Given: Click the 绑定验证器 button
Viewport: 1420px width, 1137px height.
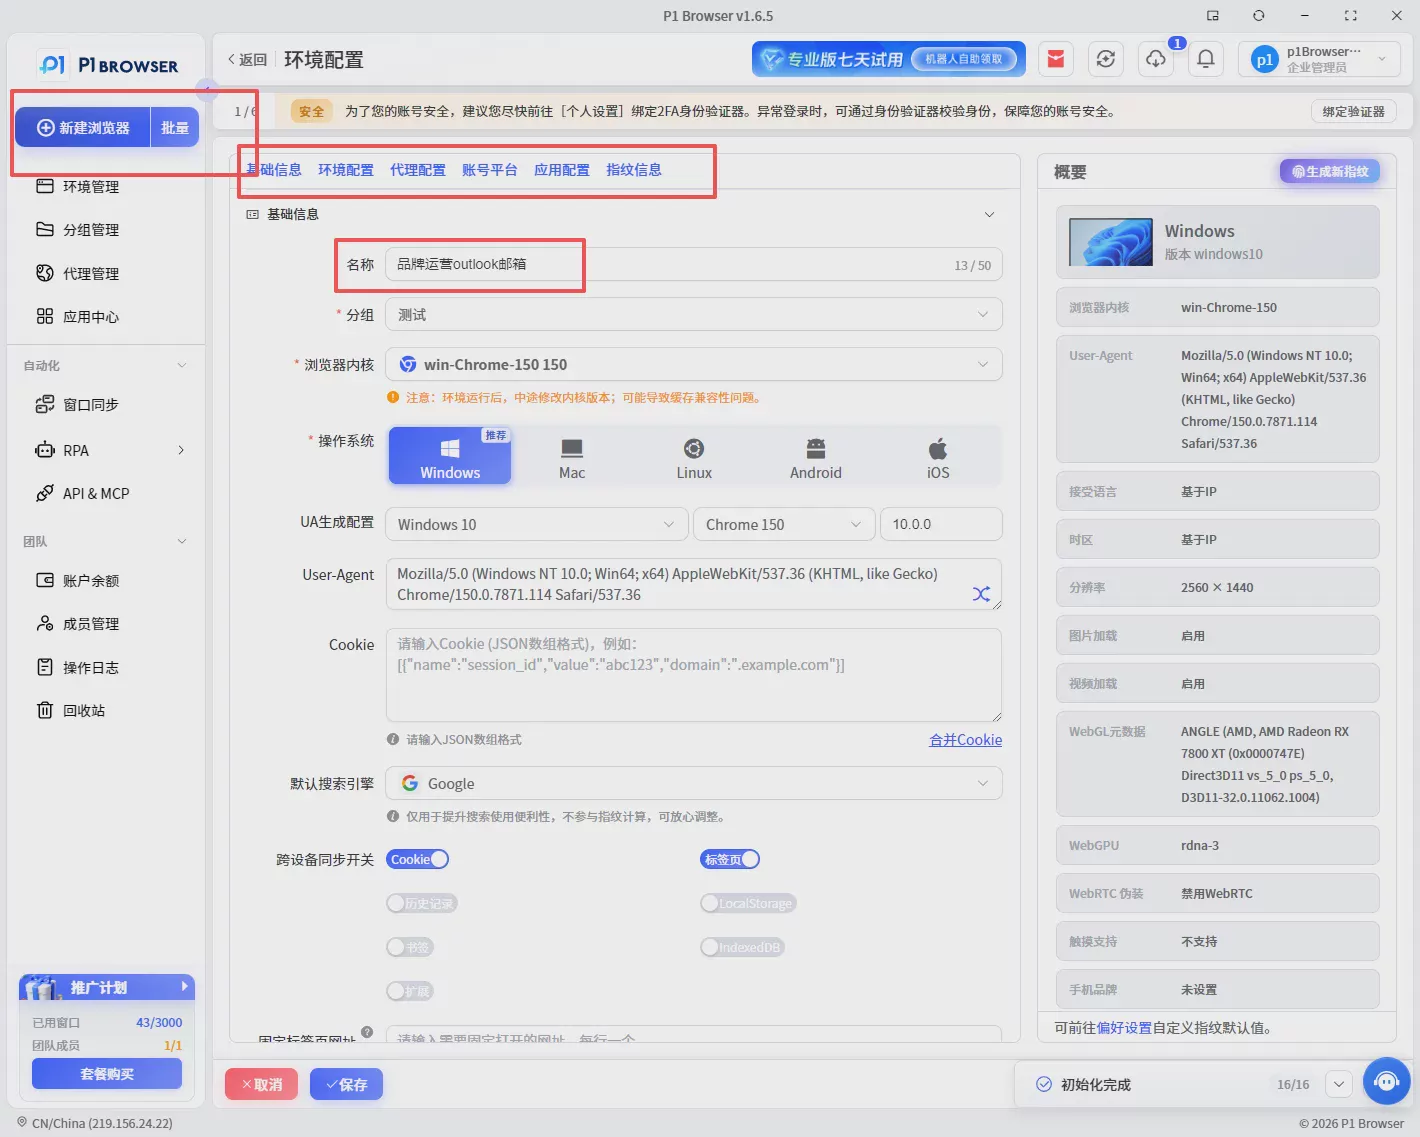Looking at the screenshot, I should [1353, 111].
